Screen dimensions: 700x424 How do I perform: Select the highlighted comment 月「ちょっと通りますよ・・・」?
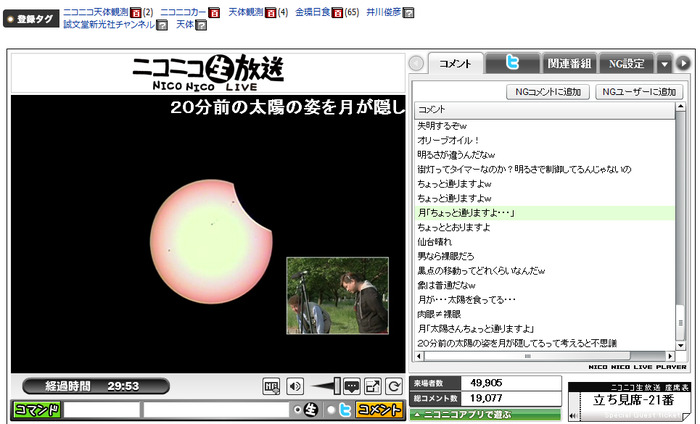click(x=545, y=213)
